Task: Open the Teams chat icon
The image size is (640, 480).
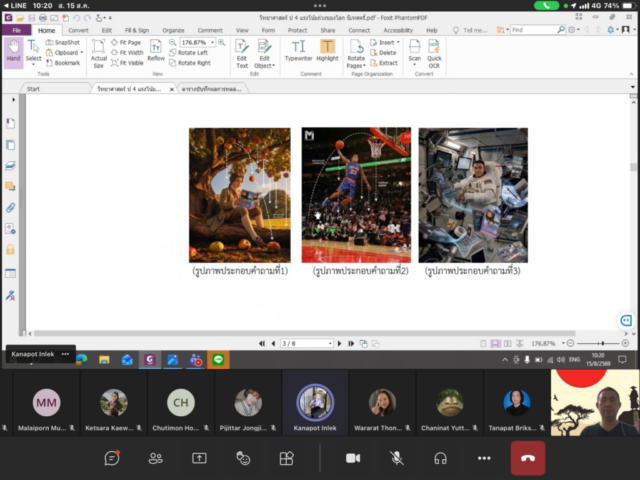Action: pyautogui.click(x=112, y=458)
